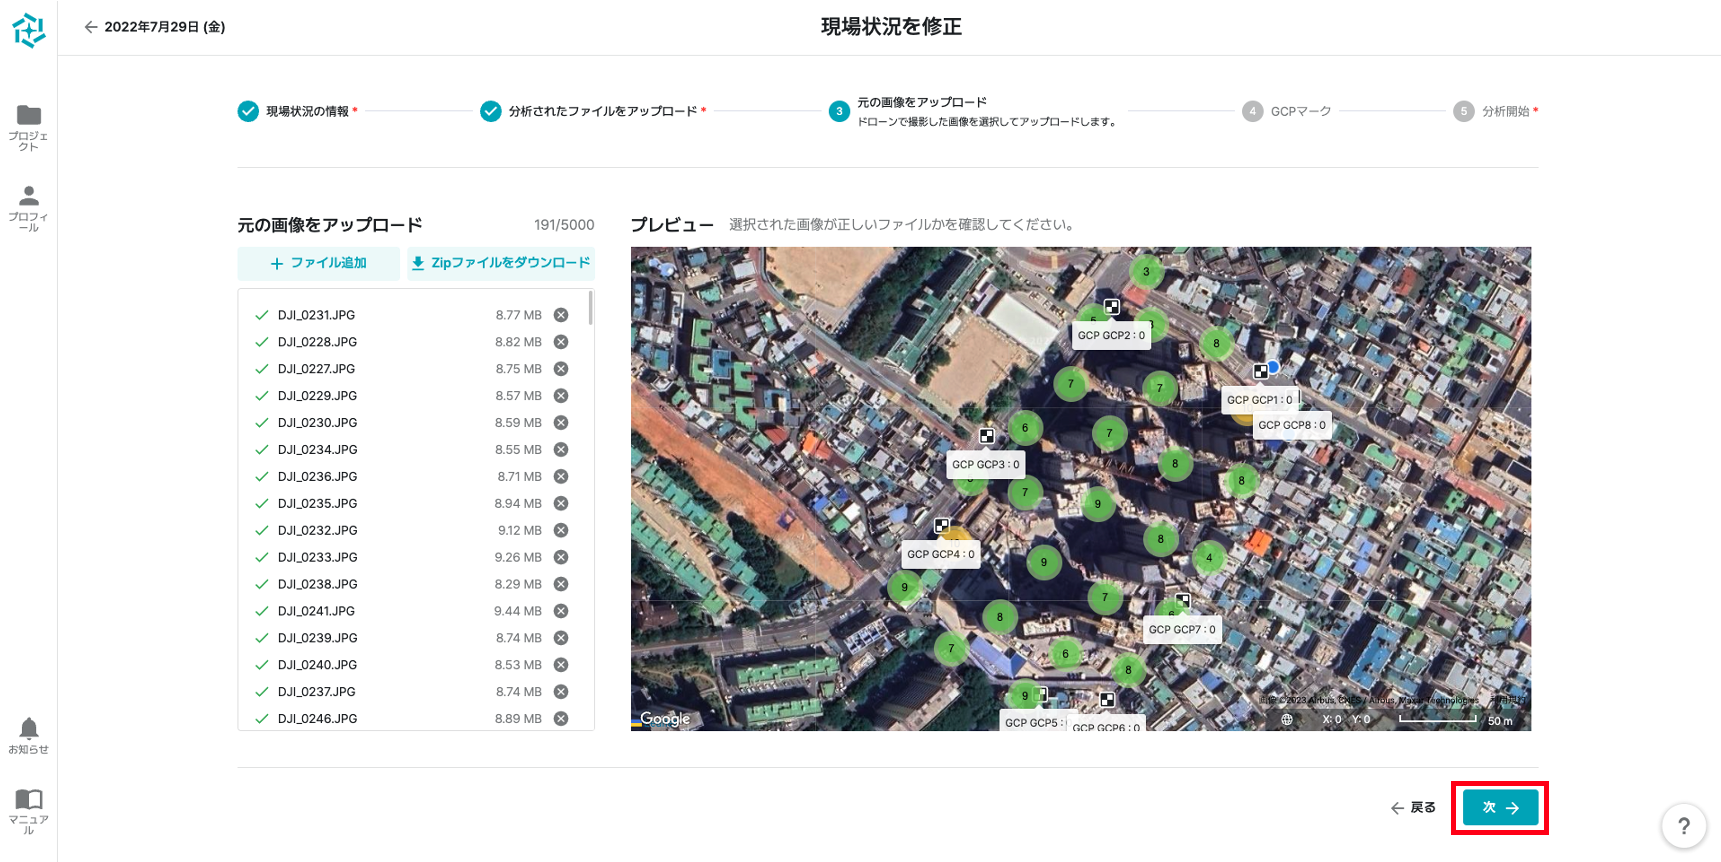The width and height of the screenshot is (1721, 862).
Task: Click the file list scrollbar
Action: click(591, 308)
